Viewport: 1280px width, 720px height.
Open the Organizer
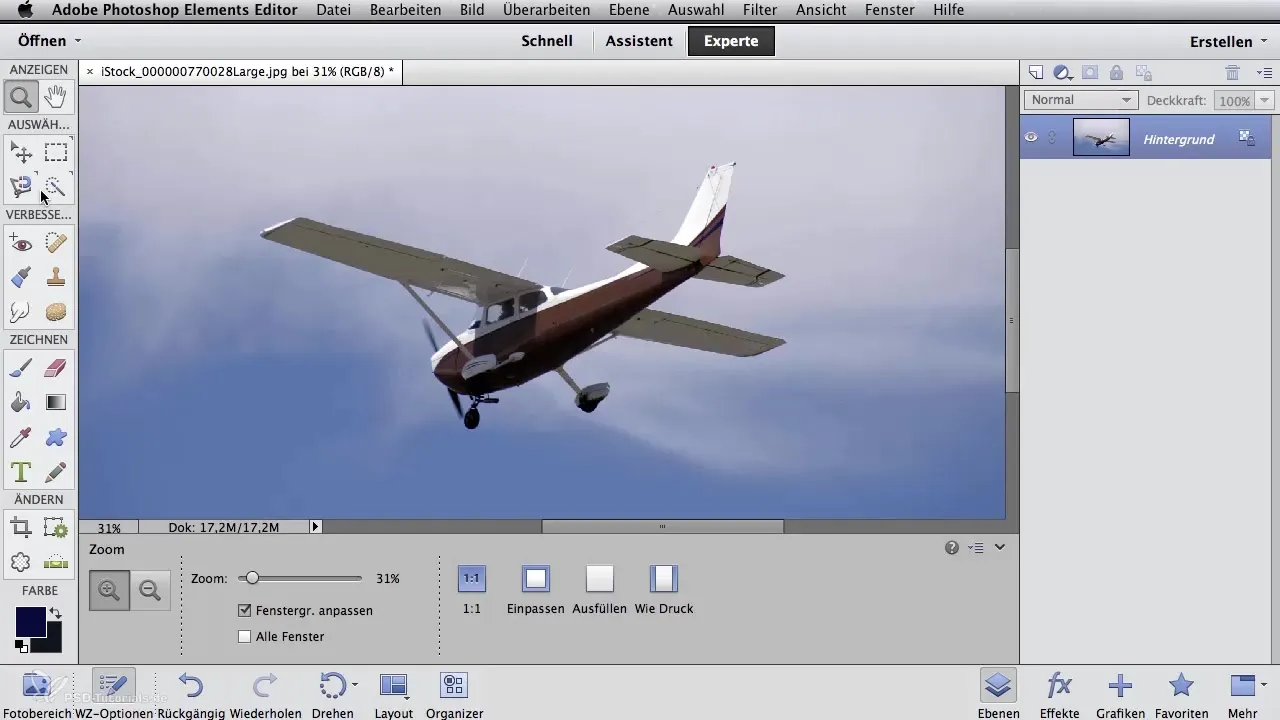454,693
